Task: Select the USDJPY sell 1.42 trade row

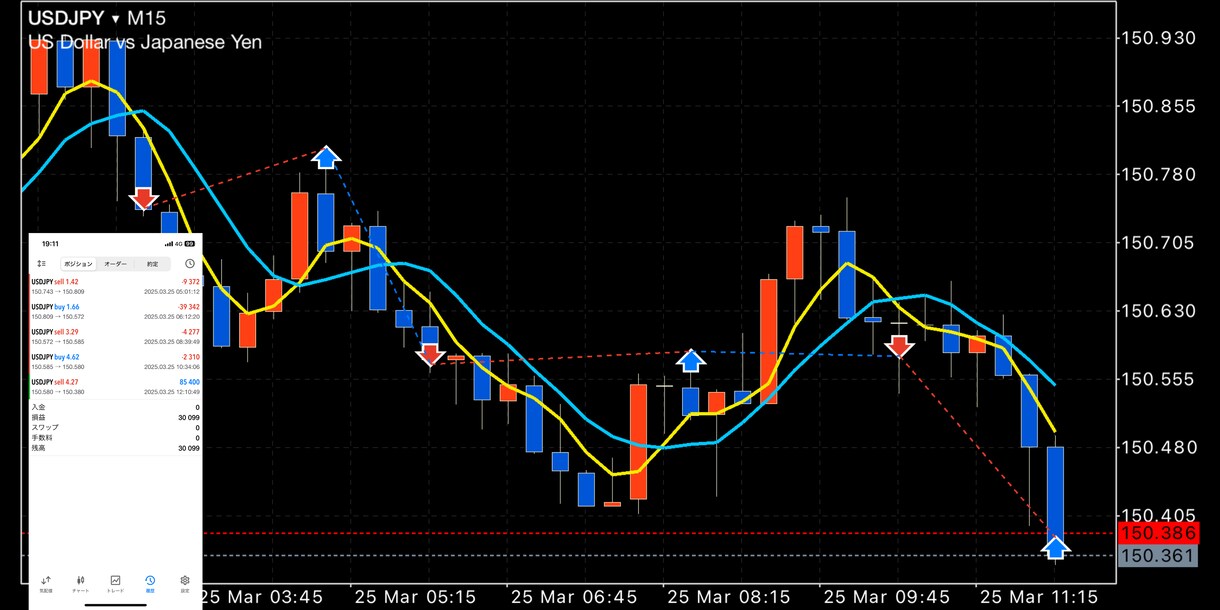Action: [x=115, y=287]
